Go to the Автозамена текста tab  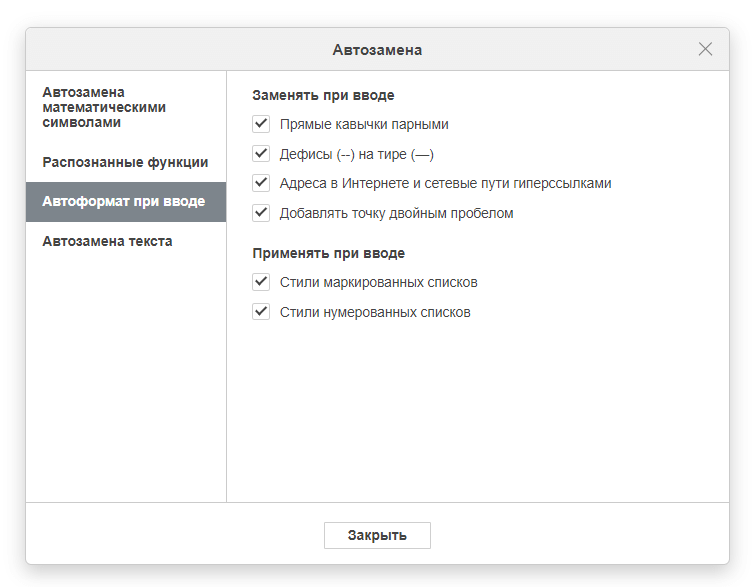(107, 241)
